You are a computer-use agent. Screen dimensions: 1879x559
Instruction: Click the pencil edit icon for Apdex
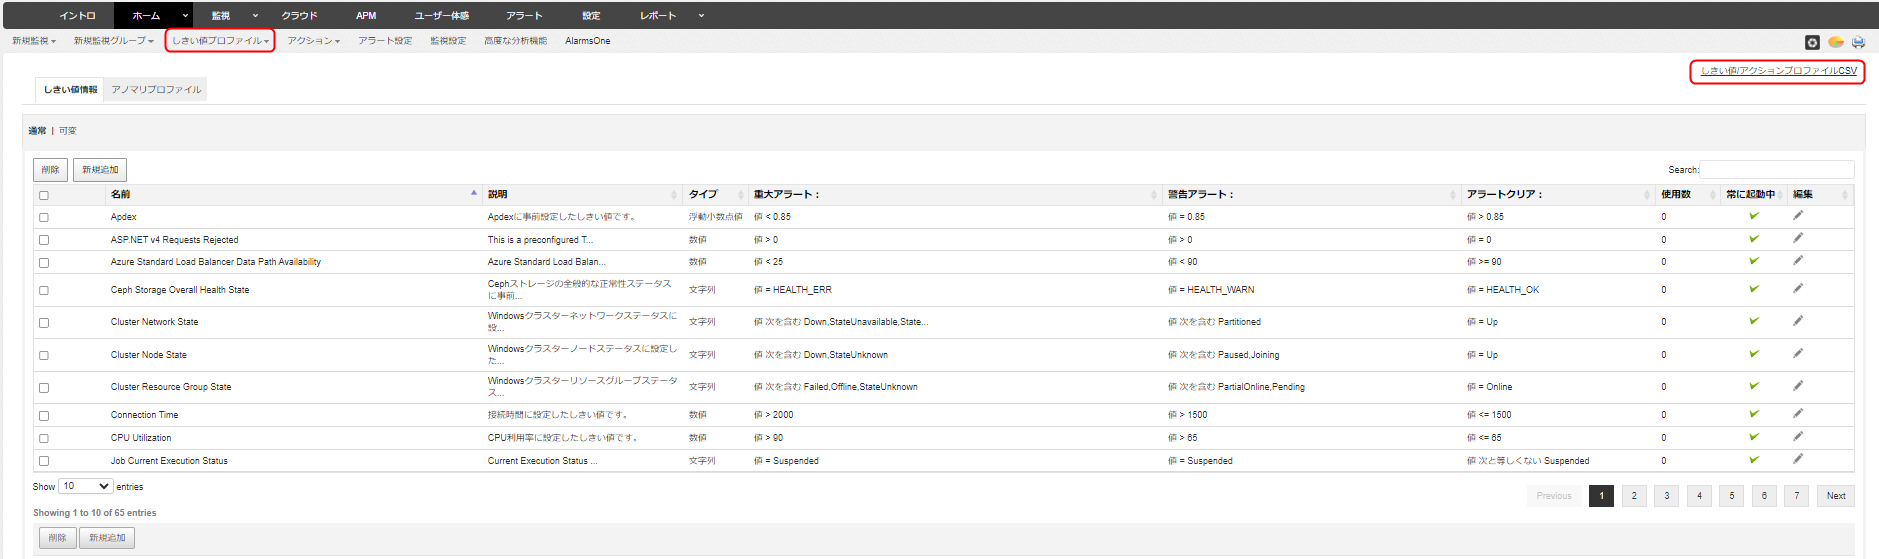point(1797,216)
